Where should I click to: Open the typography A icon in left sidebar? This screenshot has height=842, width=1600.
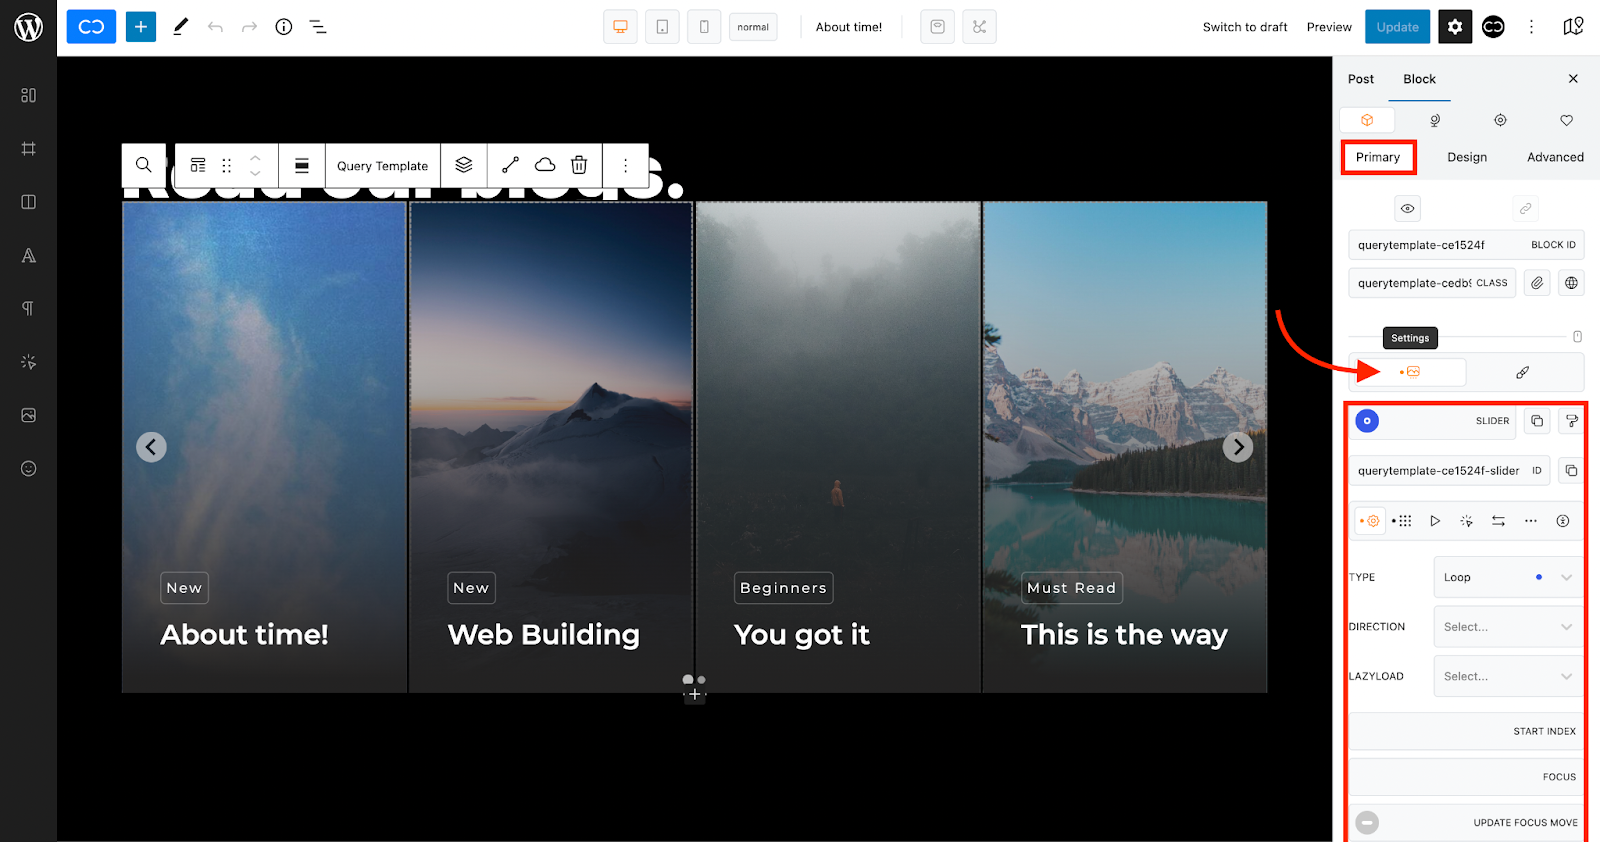[x=29, y=255]
